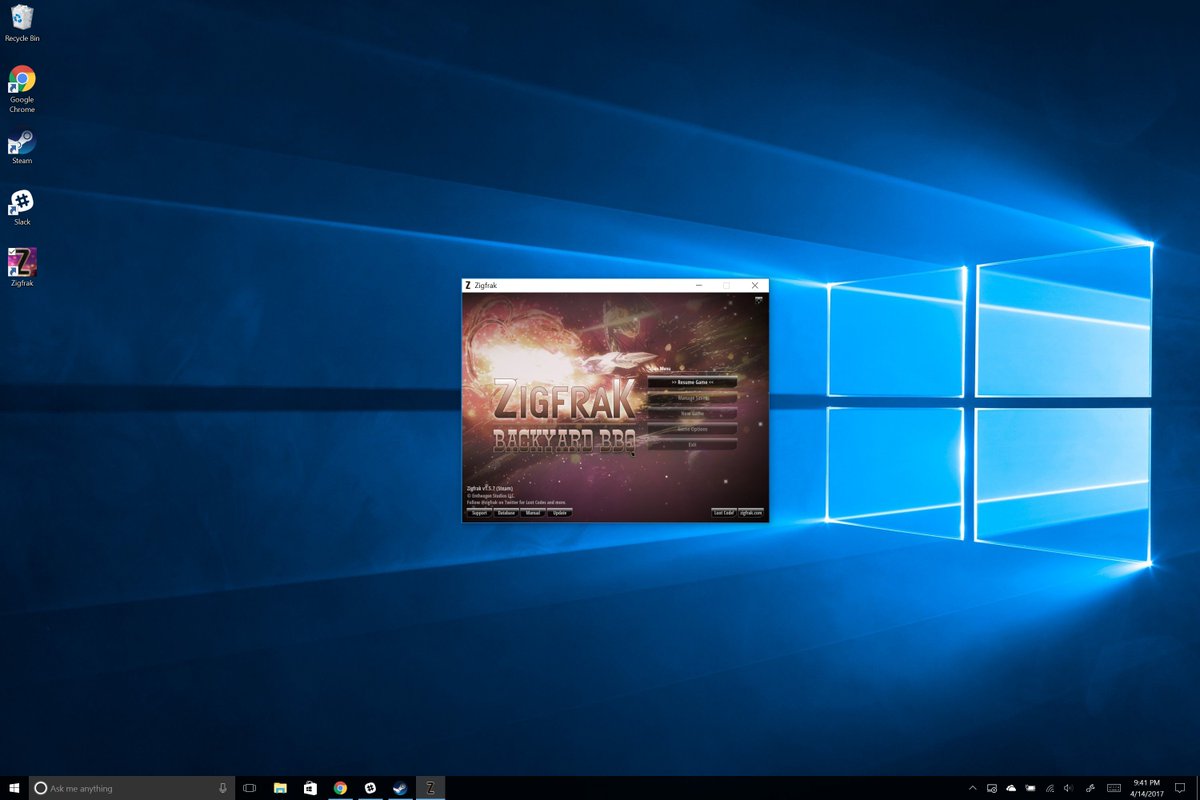1200x800 pixels.
Task: Select the Google Chrome desktop shortcut
Action: (x=22, y=89)
